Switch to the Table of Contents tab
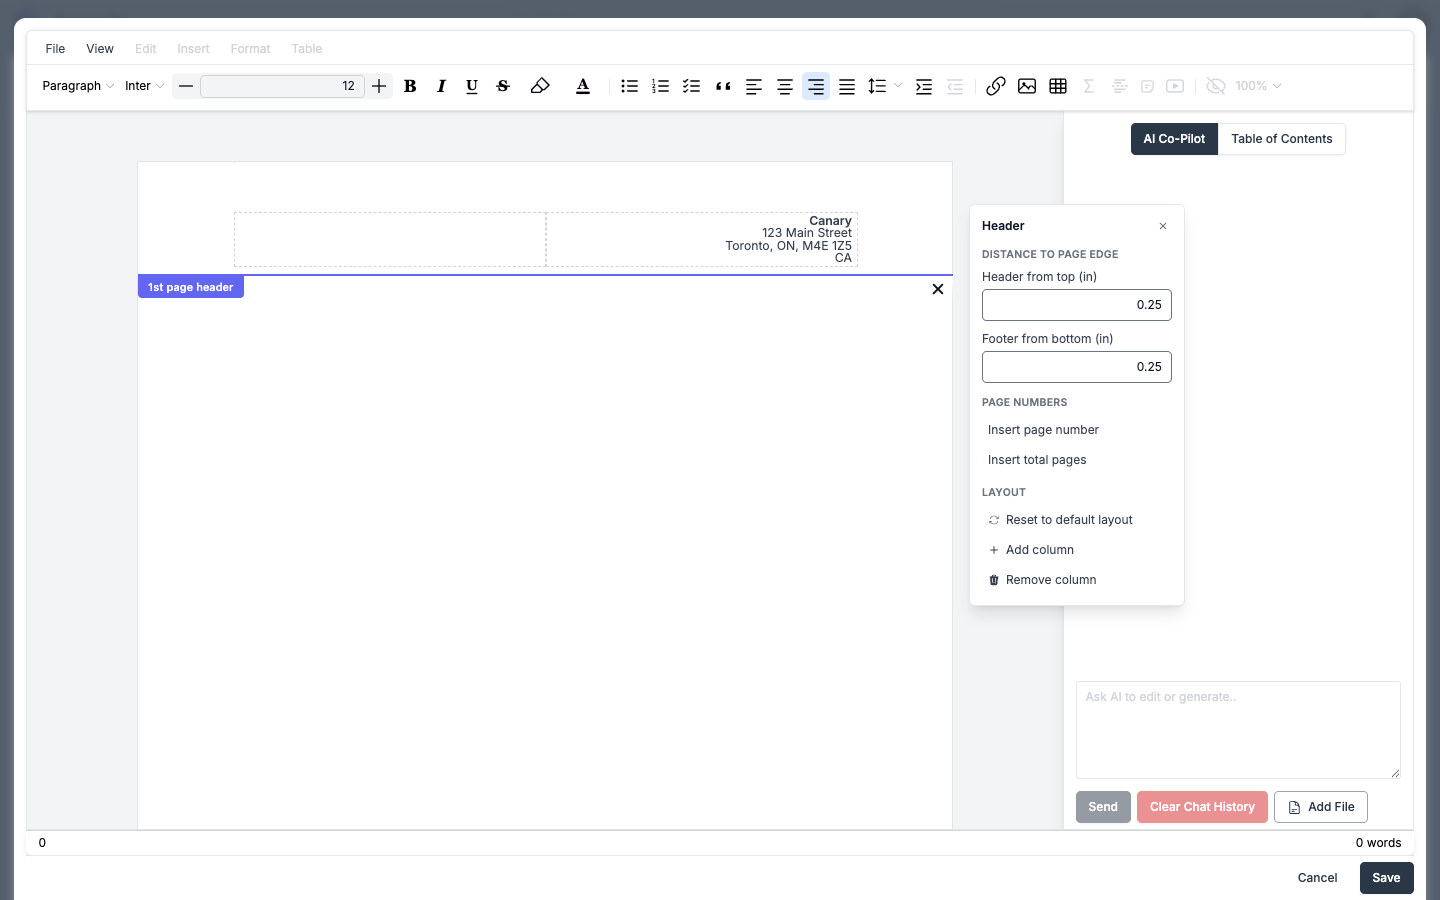The image size is (1440, 900). point(1282,139)
